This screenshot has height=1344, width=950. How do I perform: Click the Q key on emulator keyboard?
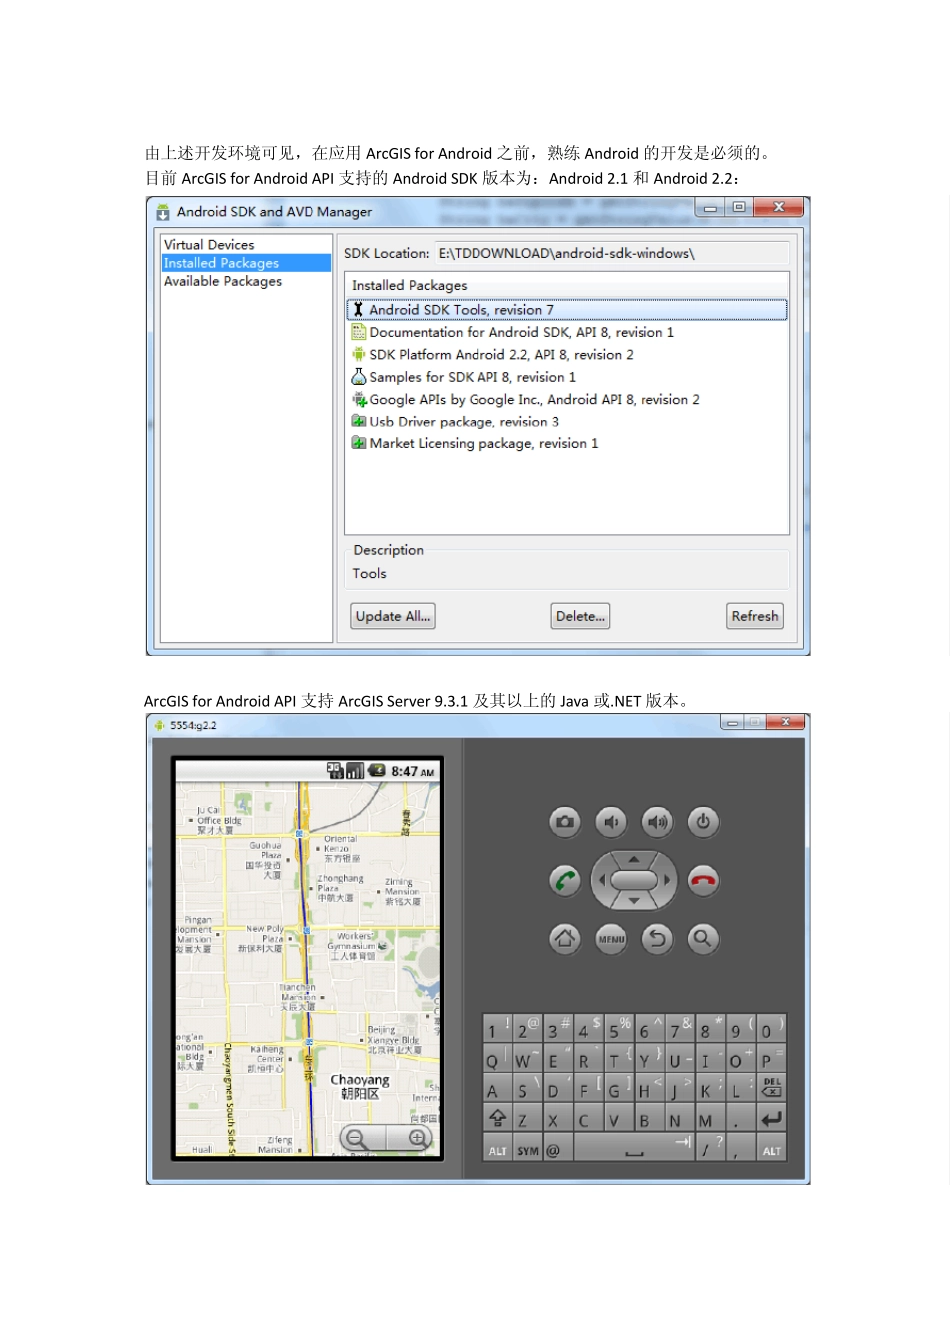coord(497,1058)
